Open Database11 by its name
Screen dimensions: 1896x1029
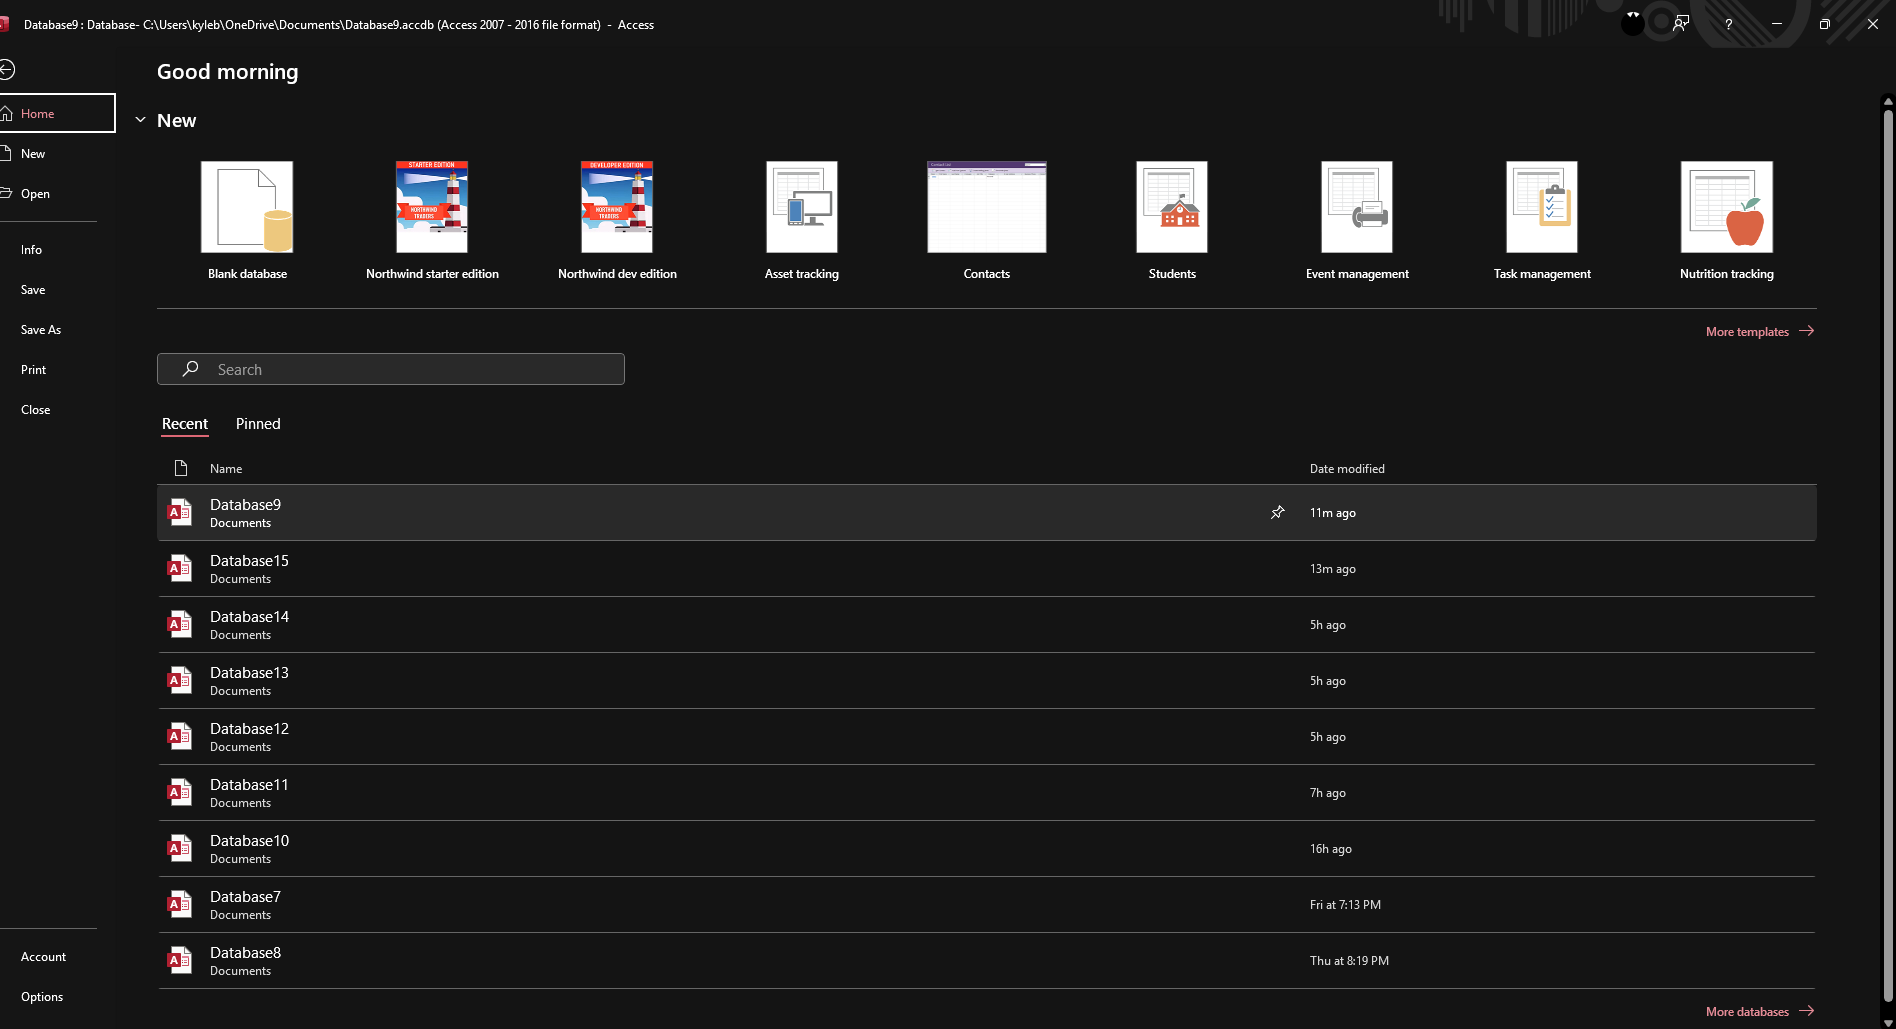pos(249,785)
